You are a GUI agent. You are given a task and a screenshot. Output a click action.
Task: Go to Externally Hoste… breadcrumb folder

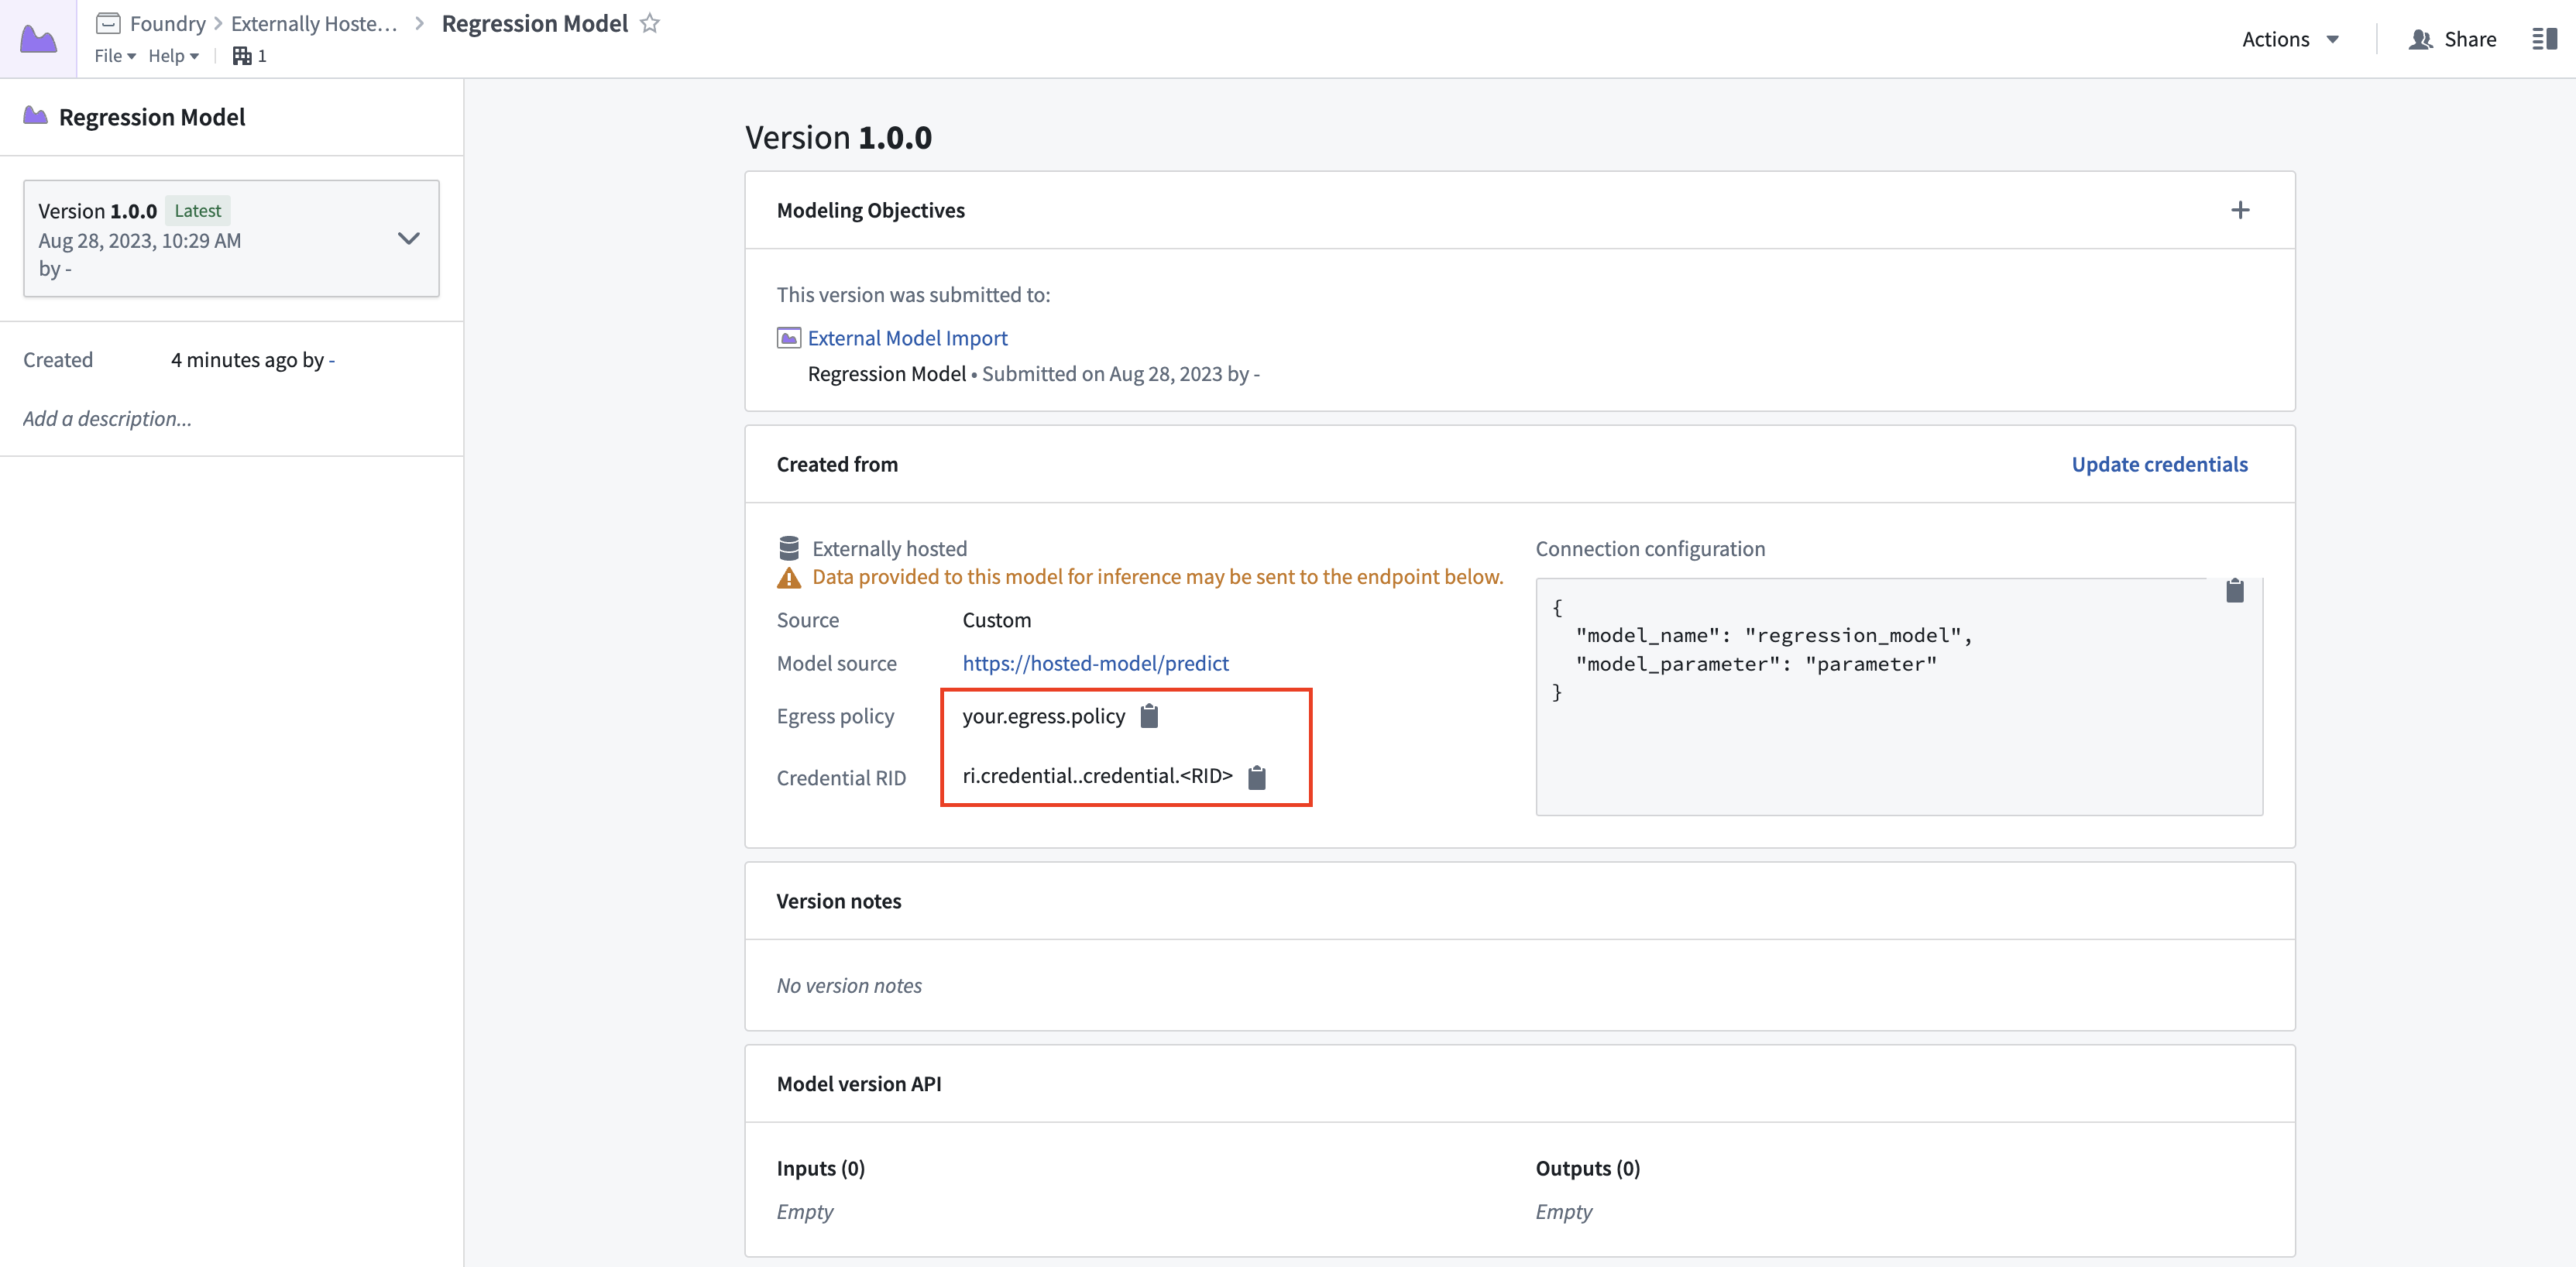click(x=314, y=23)
